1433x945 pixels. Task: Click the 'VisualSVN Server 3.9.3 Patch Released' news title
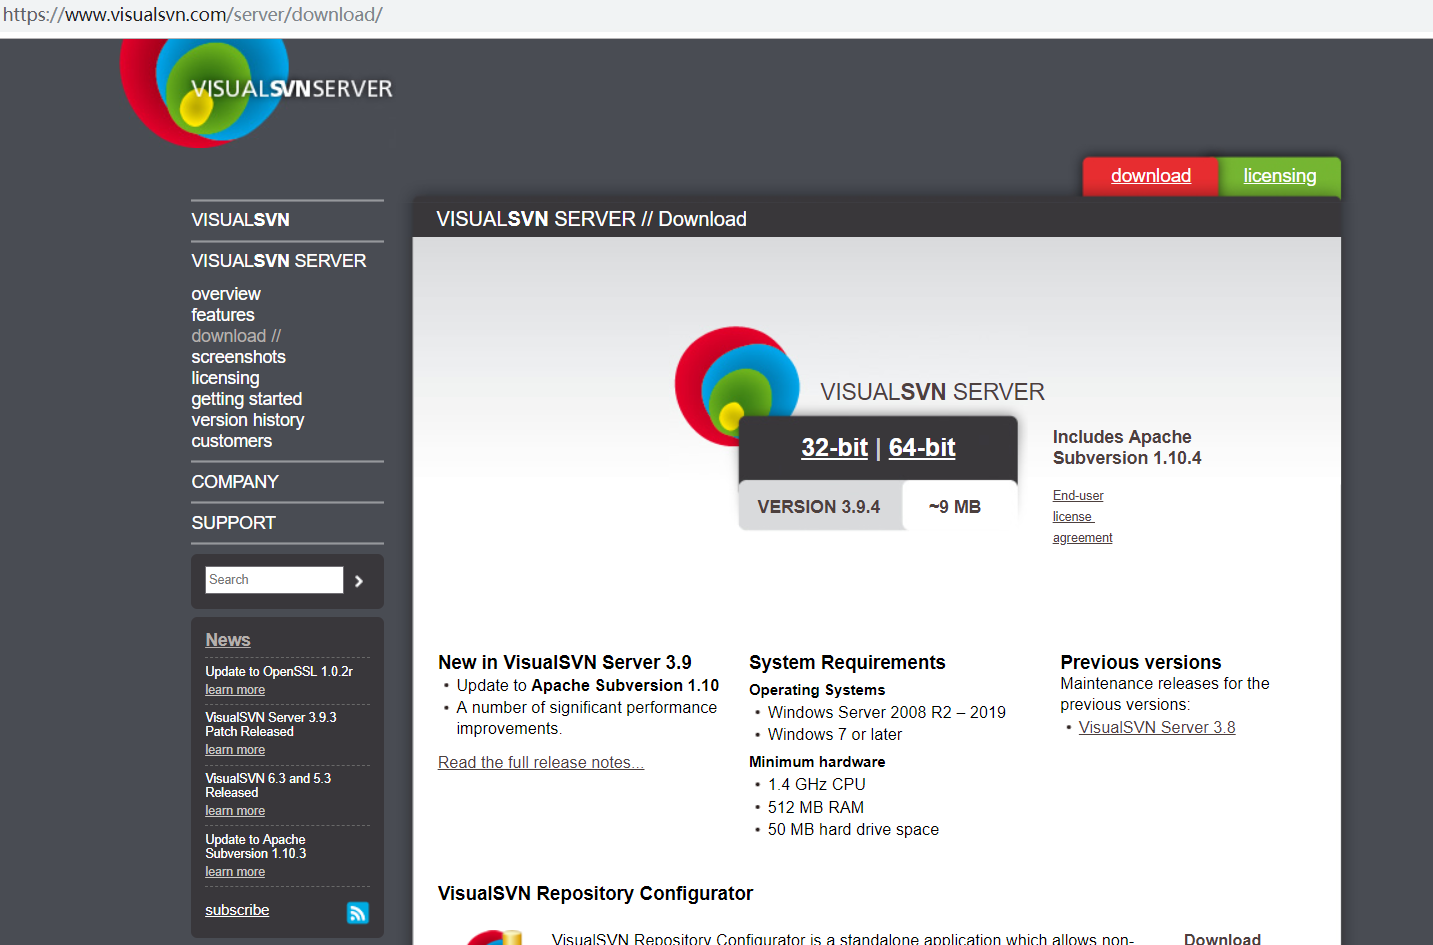(271, 725)
